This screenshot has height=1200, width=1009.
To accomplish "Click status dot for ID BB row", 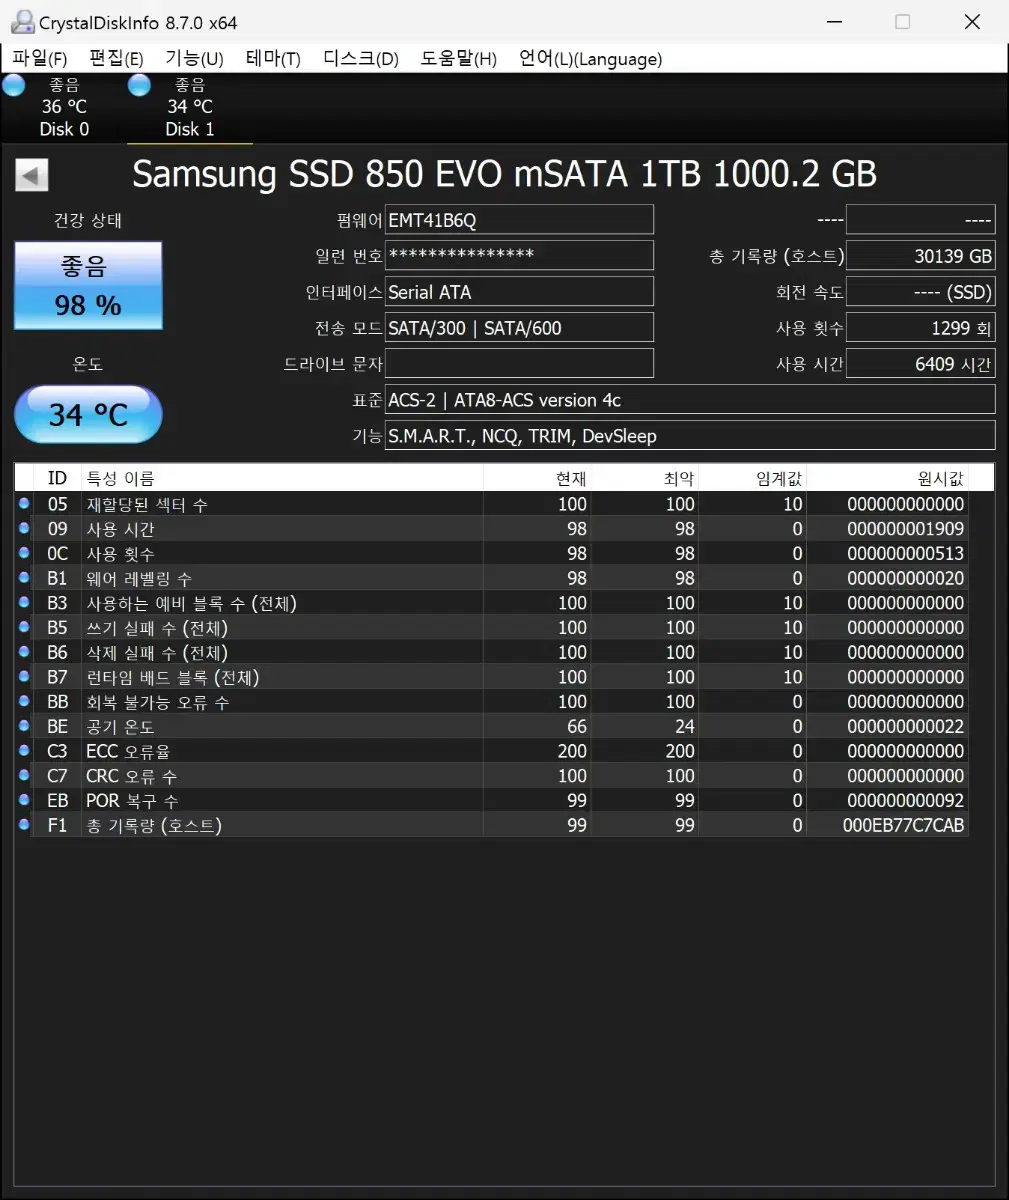I will (x=24, y=701).
